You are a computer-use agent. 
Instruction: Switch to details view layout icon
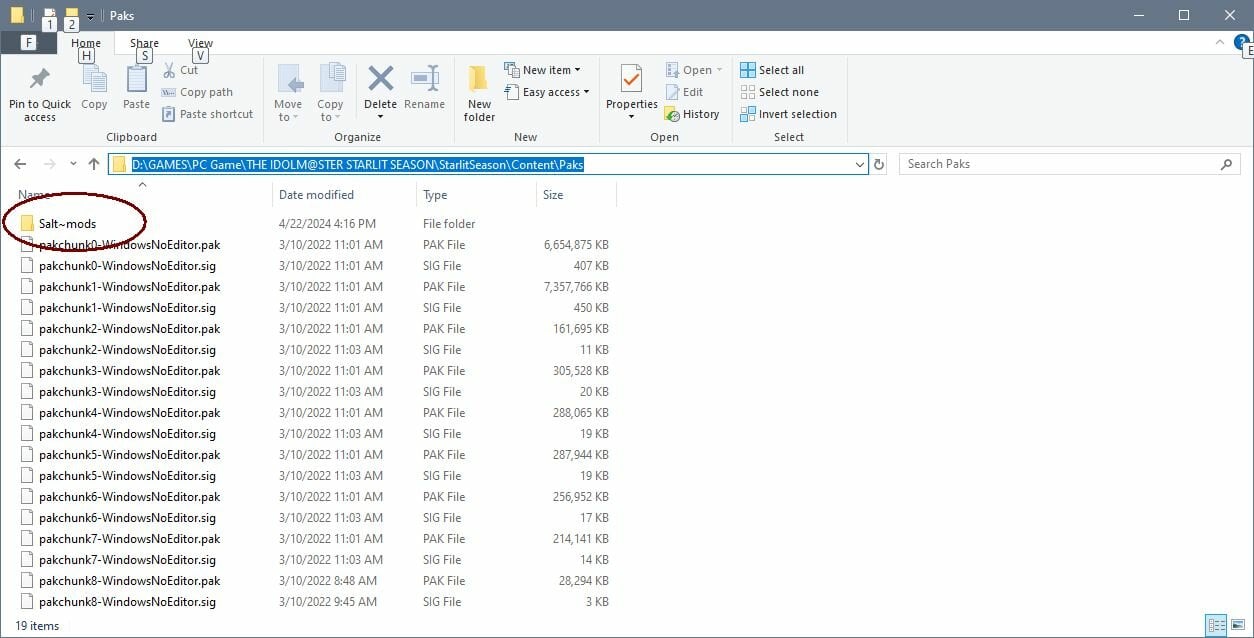(1217, 626)
